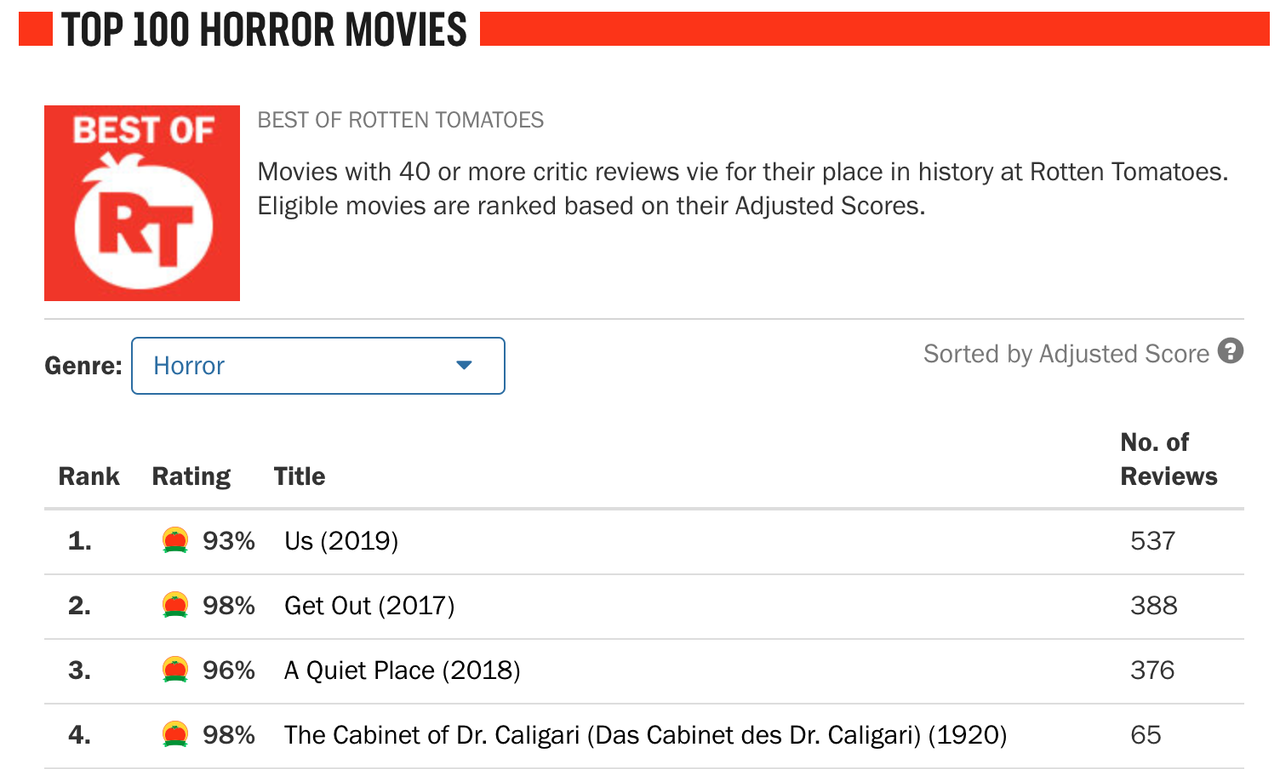1280x769 pixels.
Task: Click the certified fresh icon for Get Out
Action: (x=175, y=606)
